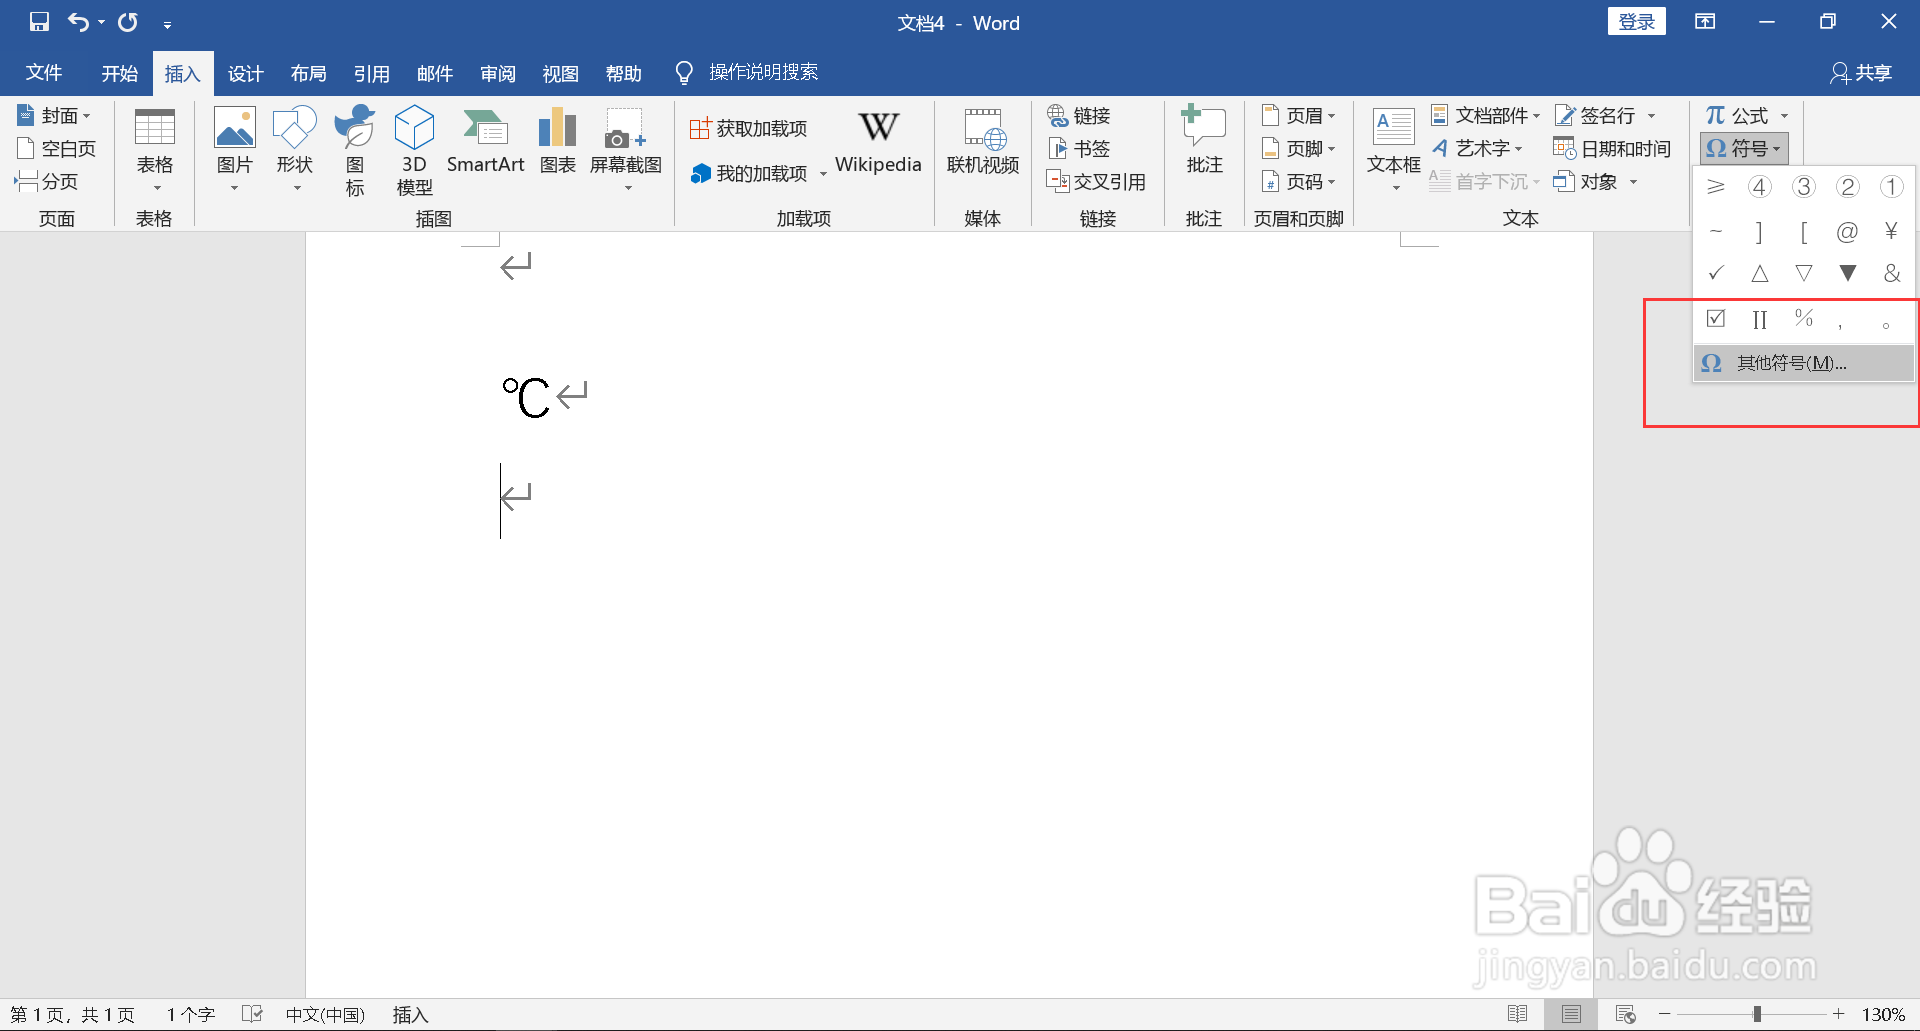Open the 页码 (Page Number) dropdown
1920x1031 pixels.
pyautogui.click(x=1299, y=181)
